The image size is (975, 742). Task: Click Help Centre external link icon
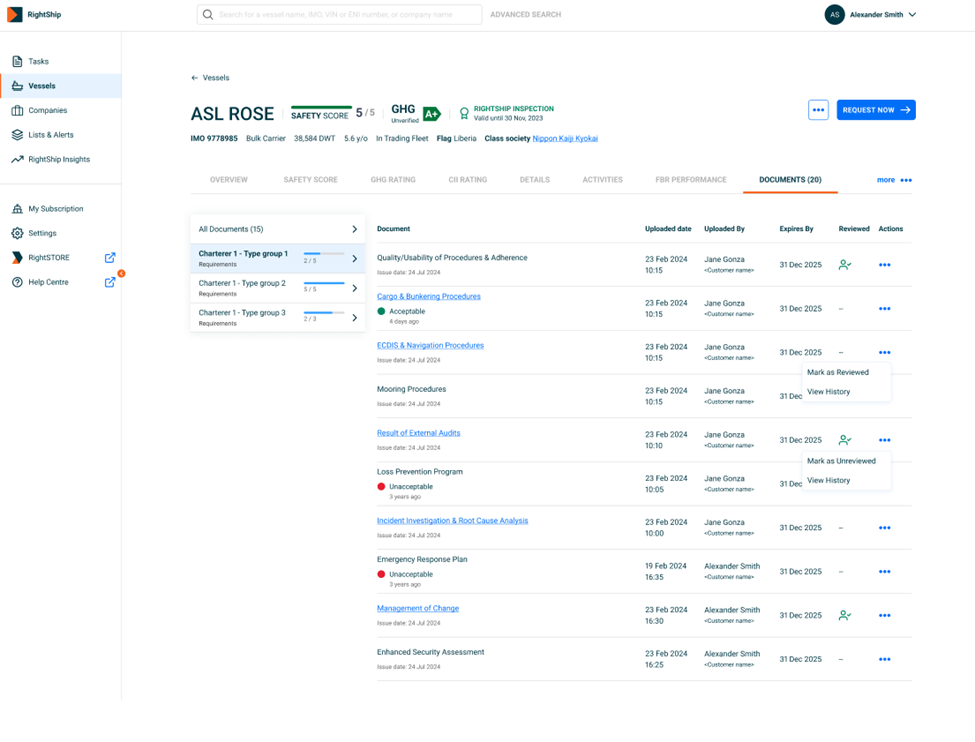pos(110,282)
